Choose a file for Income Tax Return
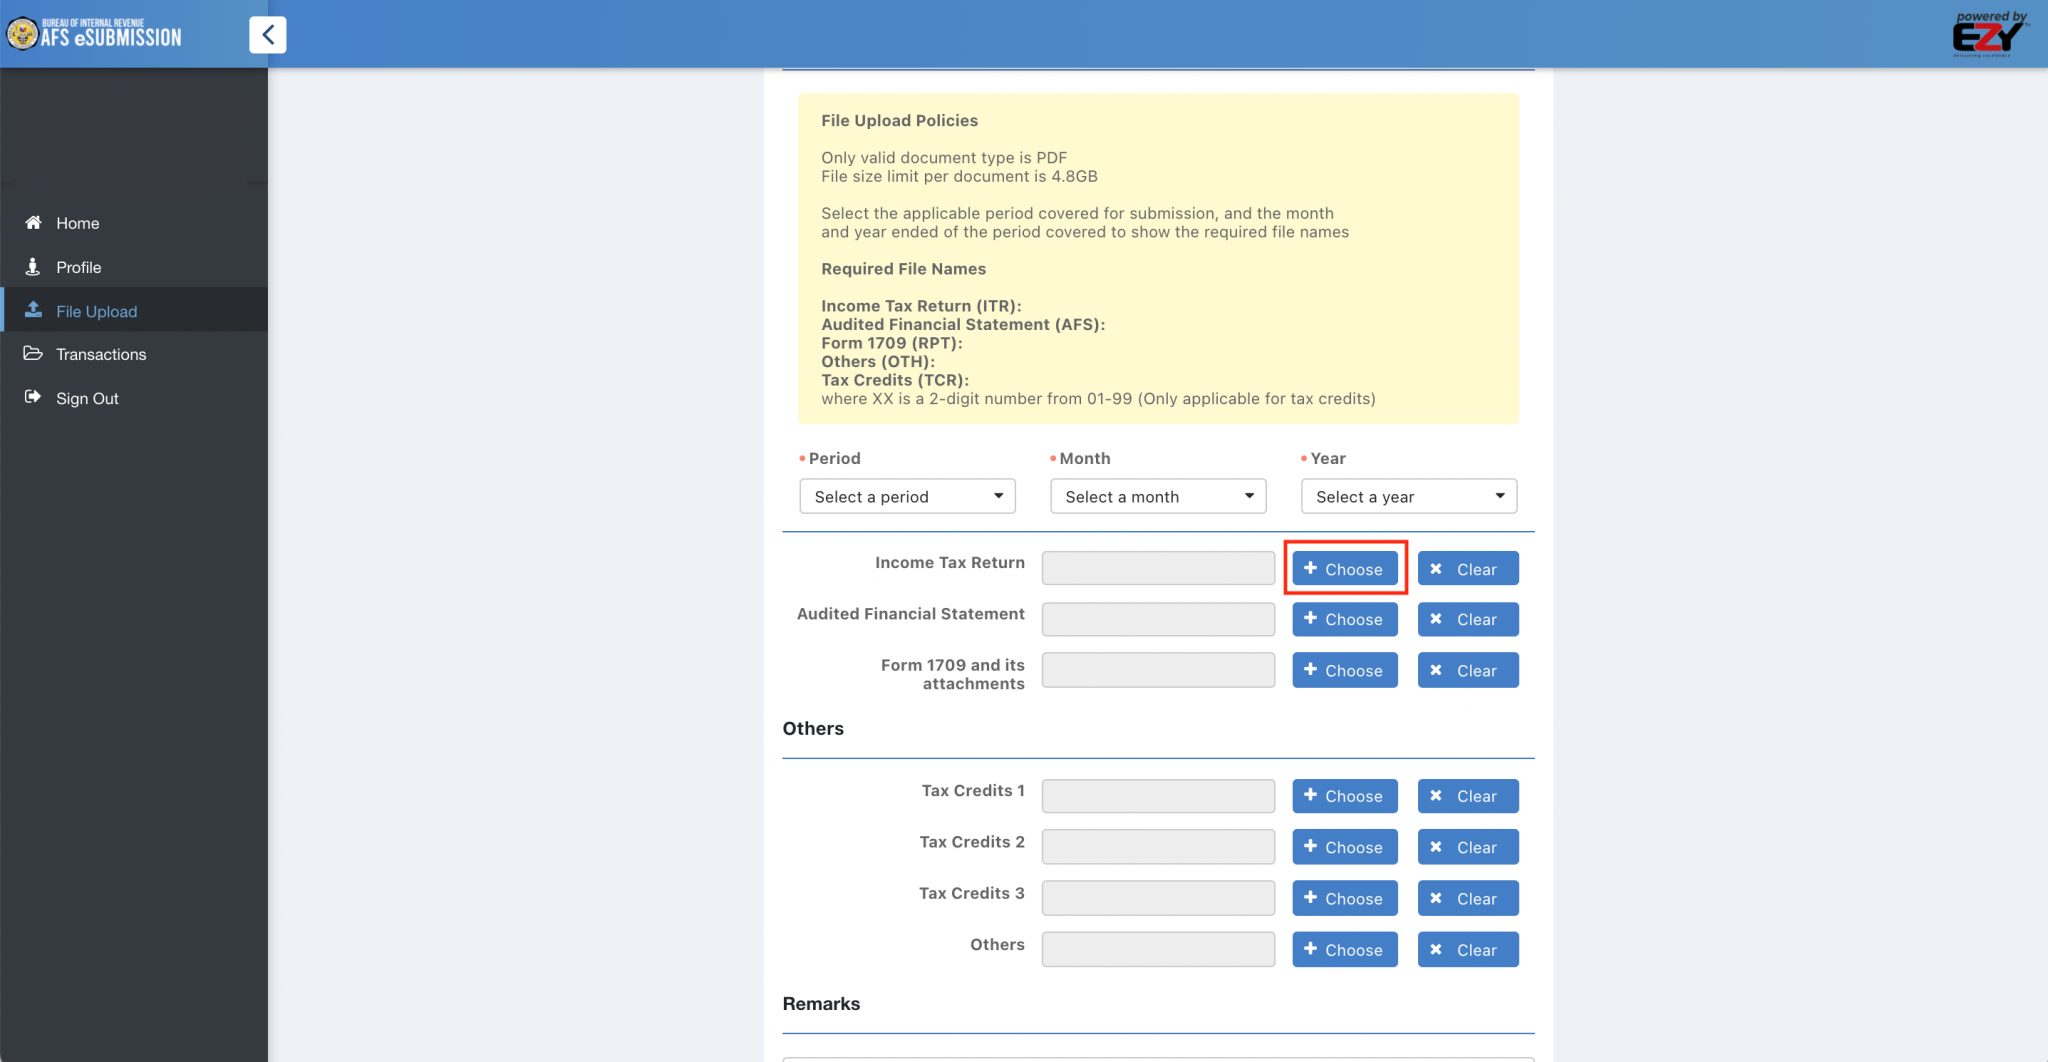2048x1062 pixels. pos(1344,567)
